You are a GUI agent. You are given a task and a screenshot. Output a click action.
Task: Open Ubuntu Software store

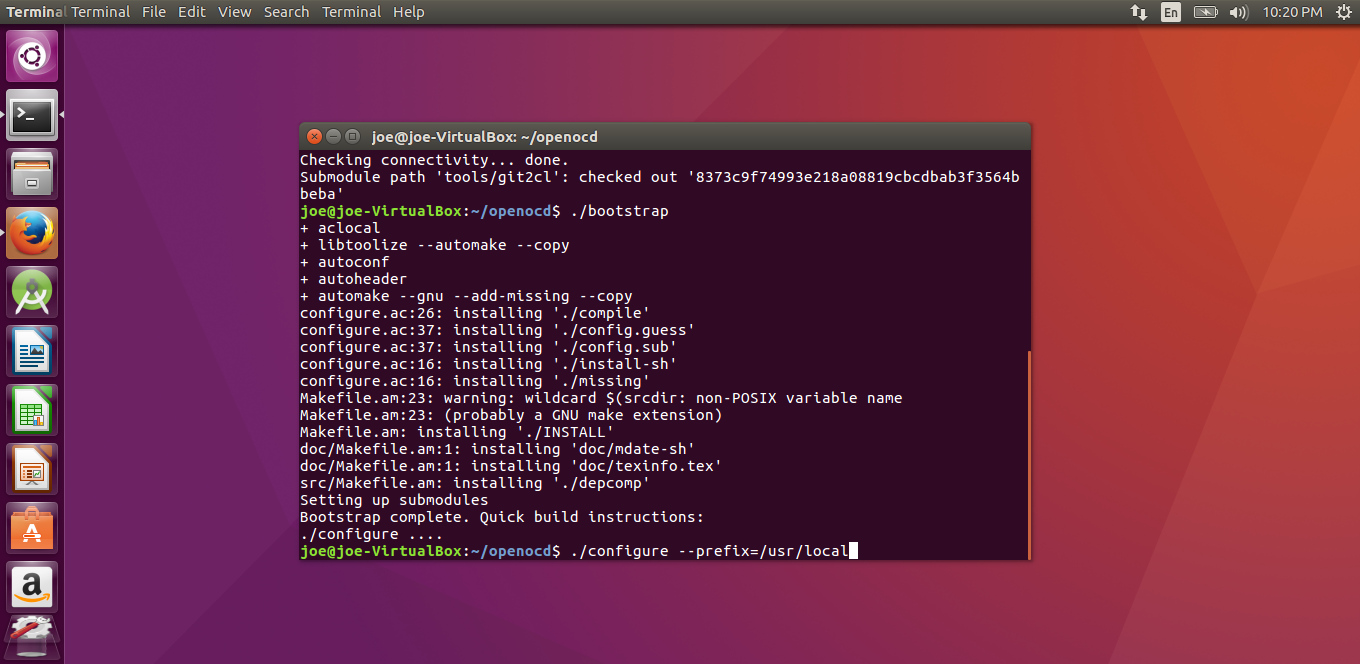click(x=33, y=529)
